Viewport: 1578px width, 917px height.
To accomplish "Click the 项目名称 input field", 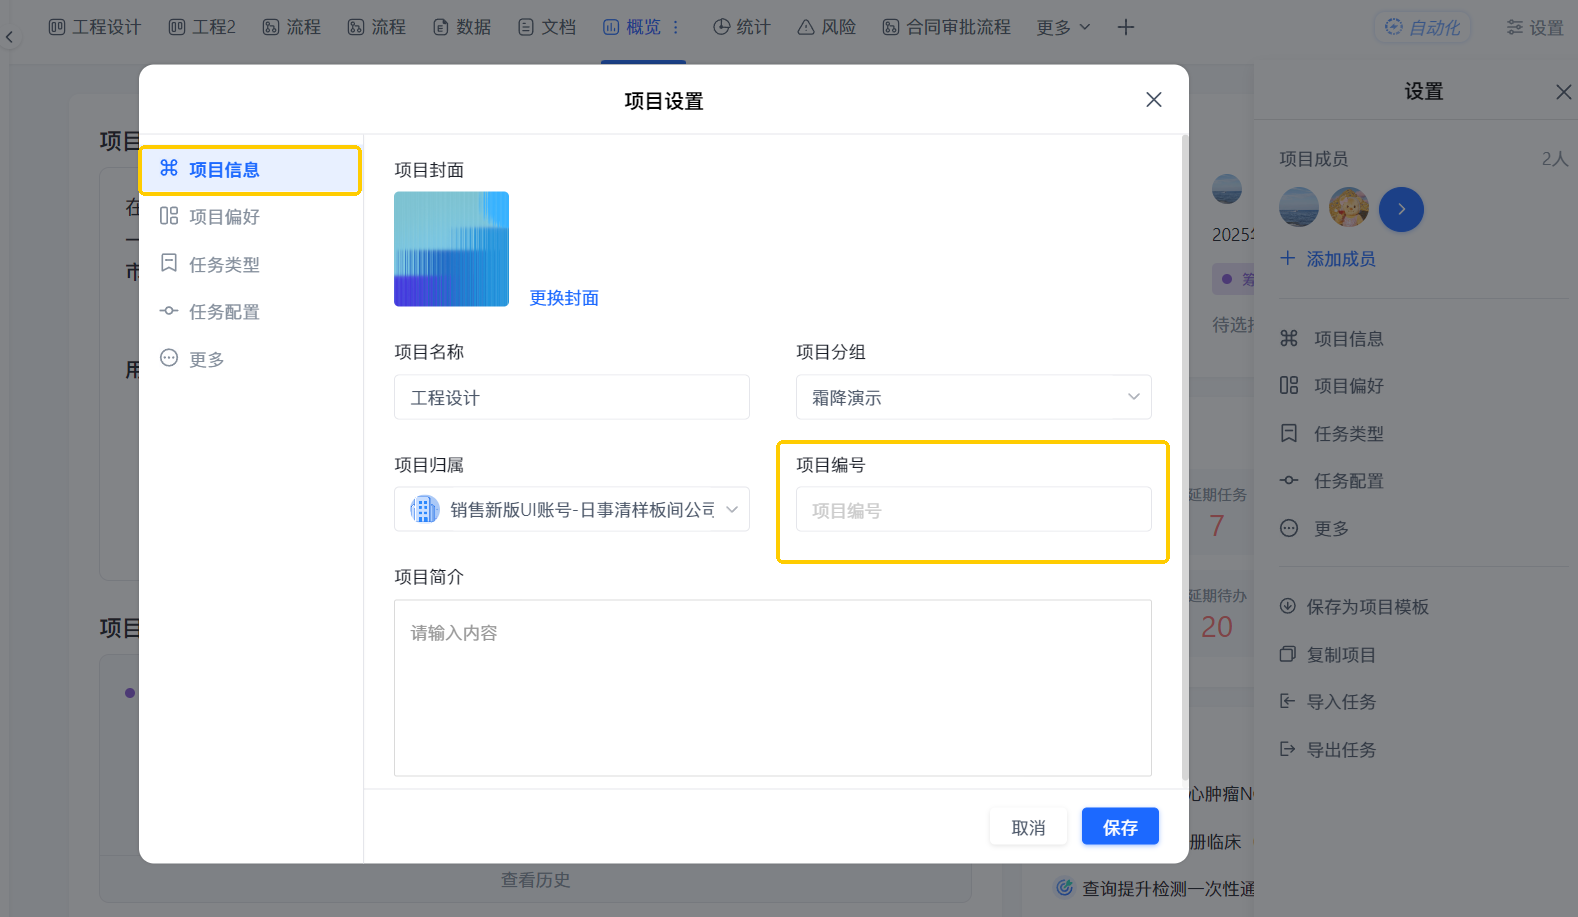I will coord(572,397).
